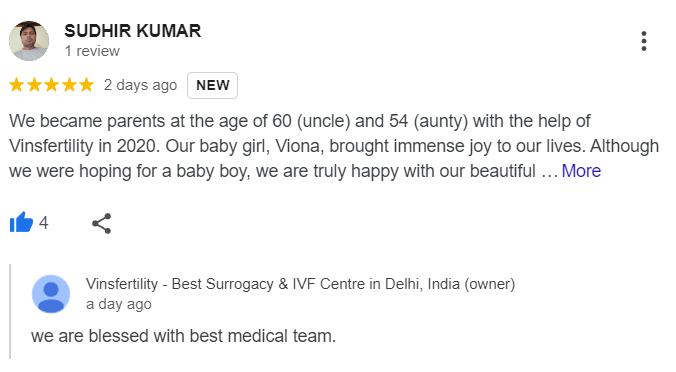Click the NEW badge beside the date
This screenshot has height=372, width=676.
pos(213,85)
